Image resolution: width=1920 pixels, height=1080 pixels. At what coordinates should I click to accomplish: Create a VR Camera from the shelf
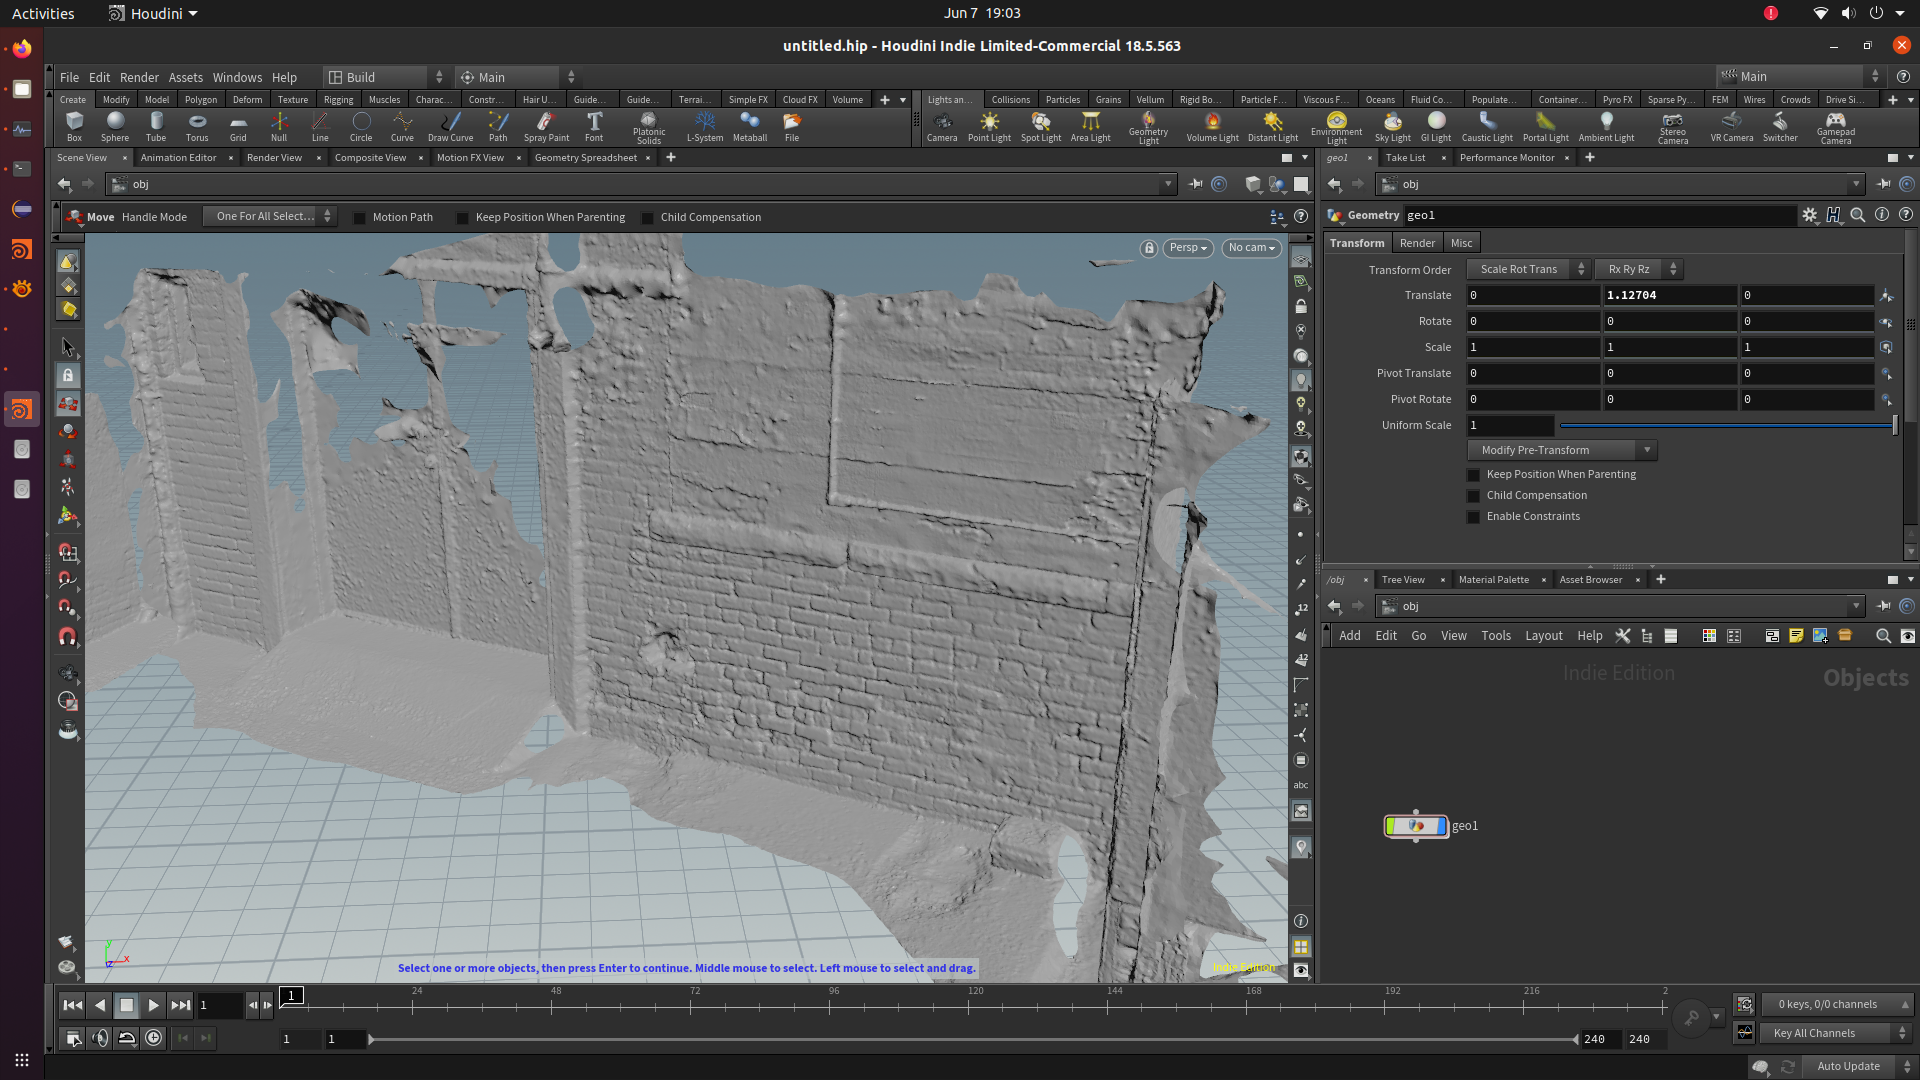(1731, 127)
